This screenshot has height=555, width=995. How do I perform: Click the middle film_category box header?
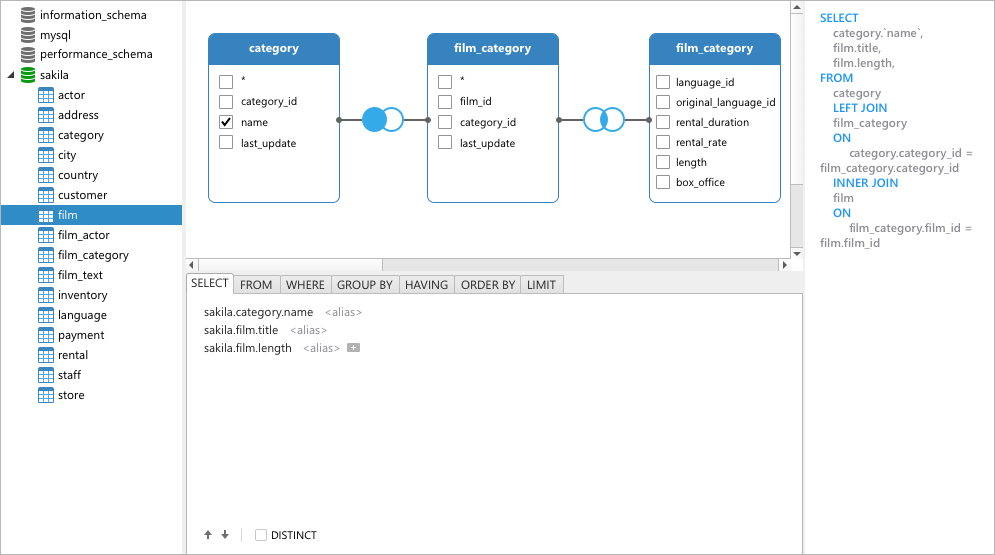coord(493,49)
